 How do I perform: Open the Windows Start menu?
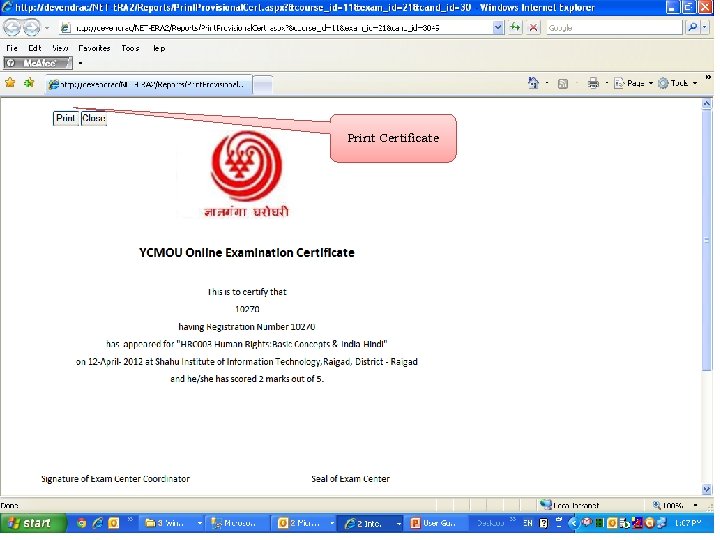point(33,523)
